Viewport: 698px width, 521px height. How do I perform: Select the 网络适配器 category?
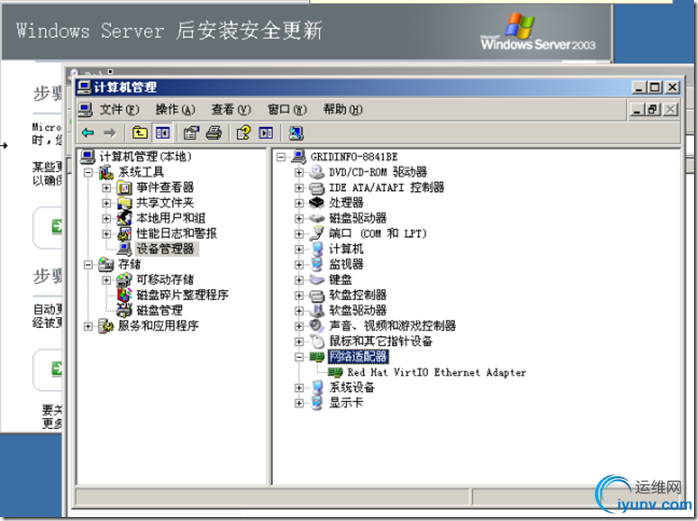point(358,357)
